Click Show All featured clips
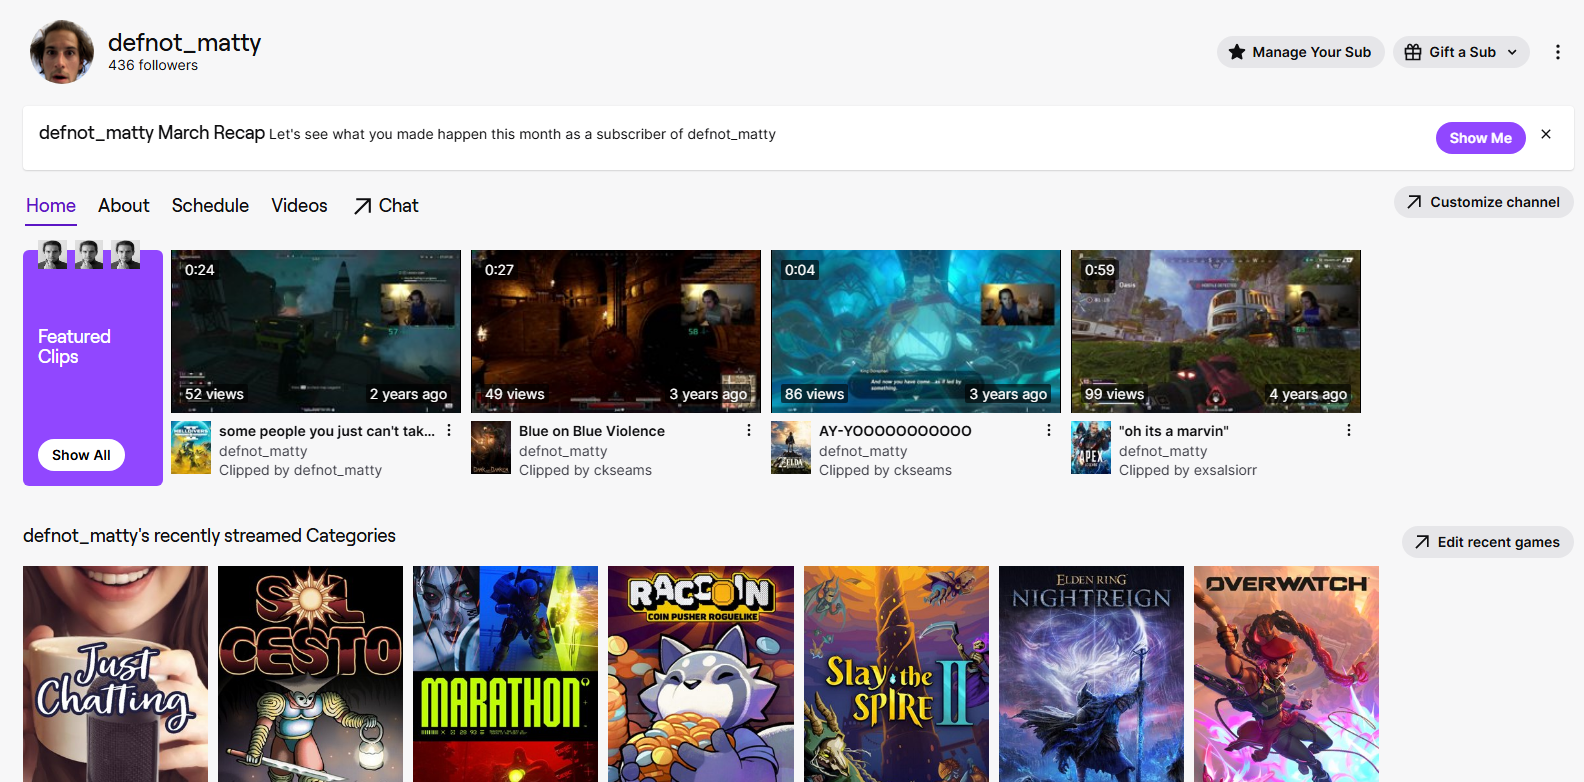 point(81,455)
